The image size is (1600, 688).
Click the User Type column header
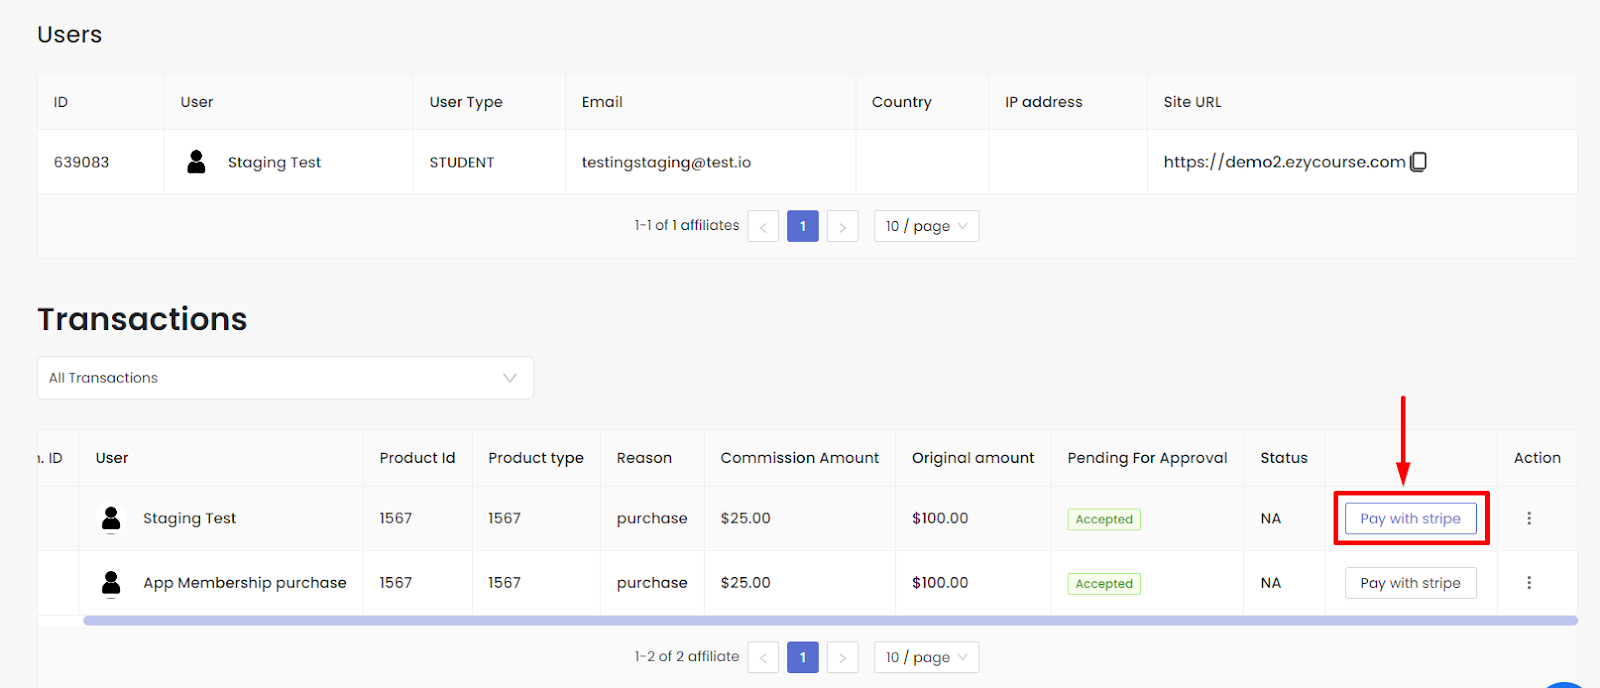[466, 102]
